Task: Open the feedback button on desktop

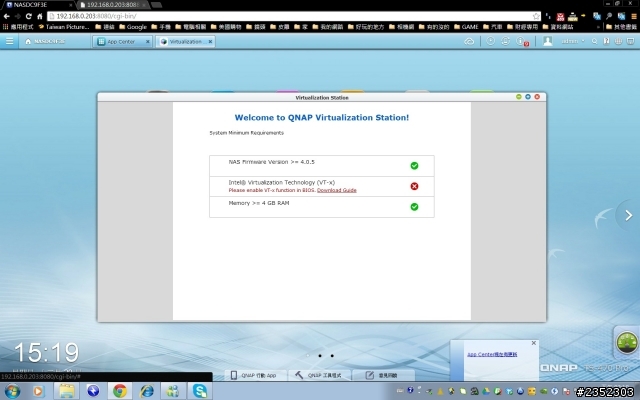Action: 383,375
